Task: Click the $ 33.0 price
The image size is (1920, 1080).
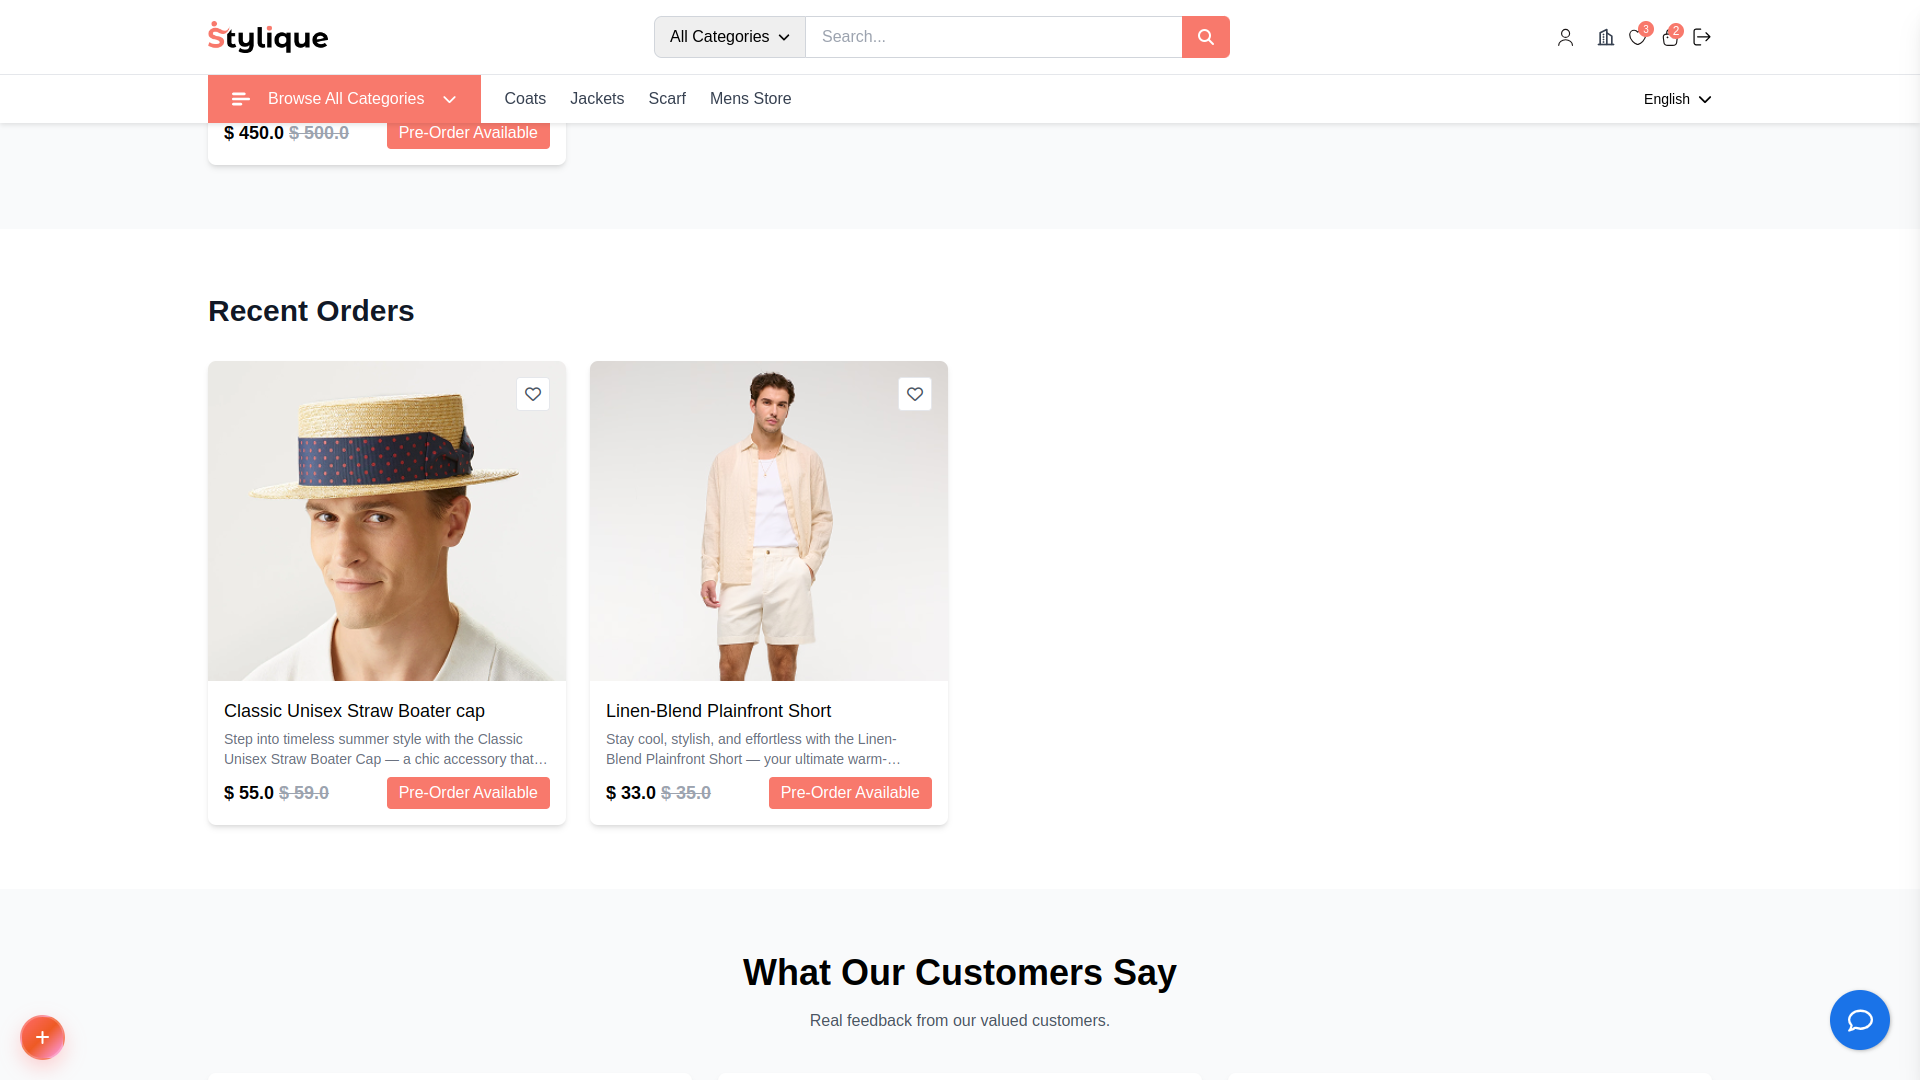Action: tap(631, 793)
